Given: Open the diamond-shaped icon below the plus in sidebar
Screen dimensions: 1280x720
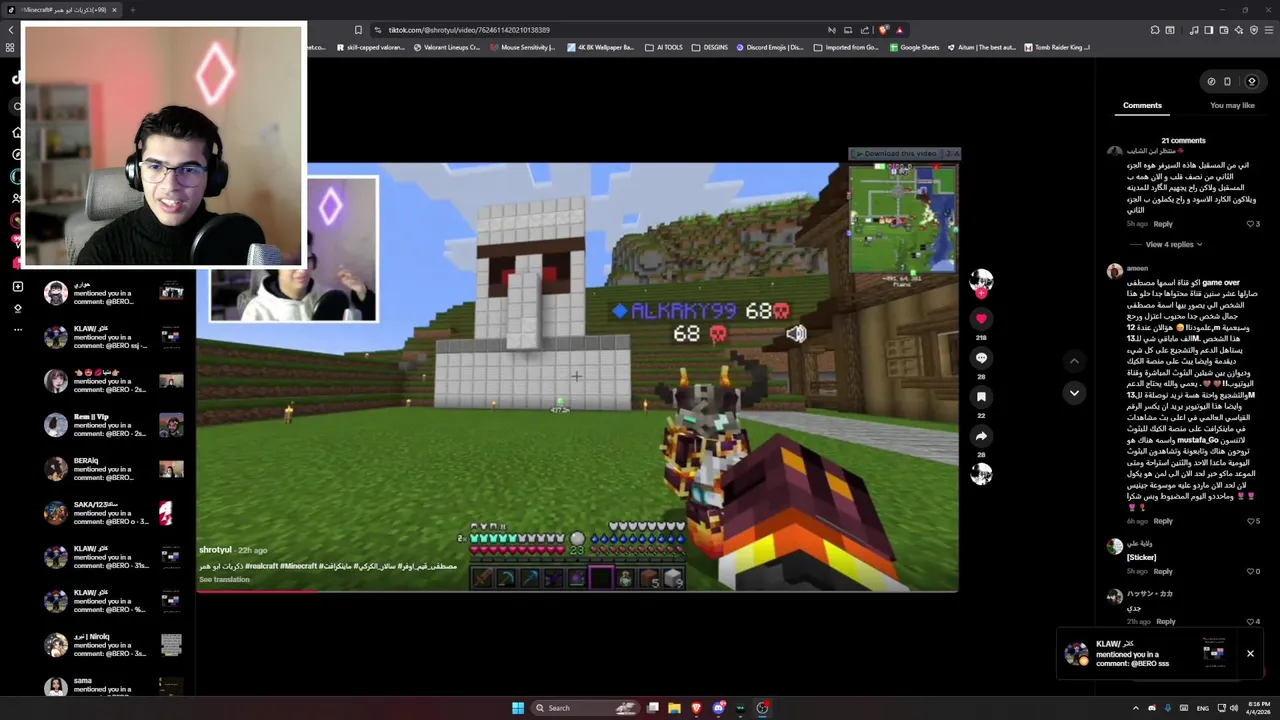Looking at the screenshot, I should pyautogui.click(x=17, y=308).
